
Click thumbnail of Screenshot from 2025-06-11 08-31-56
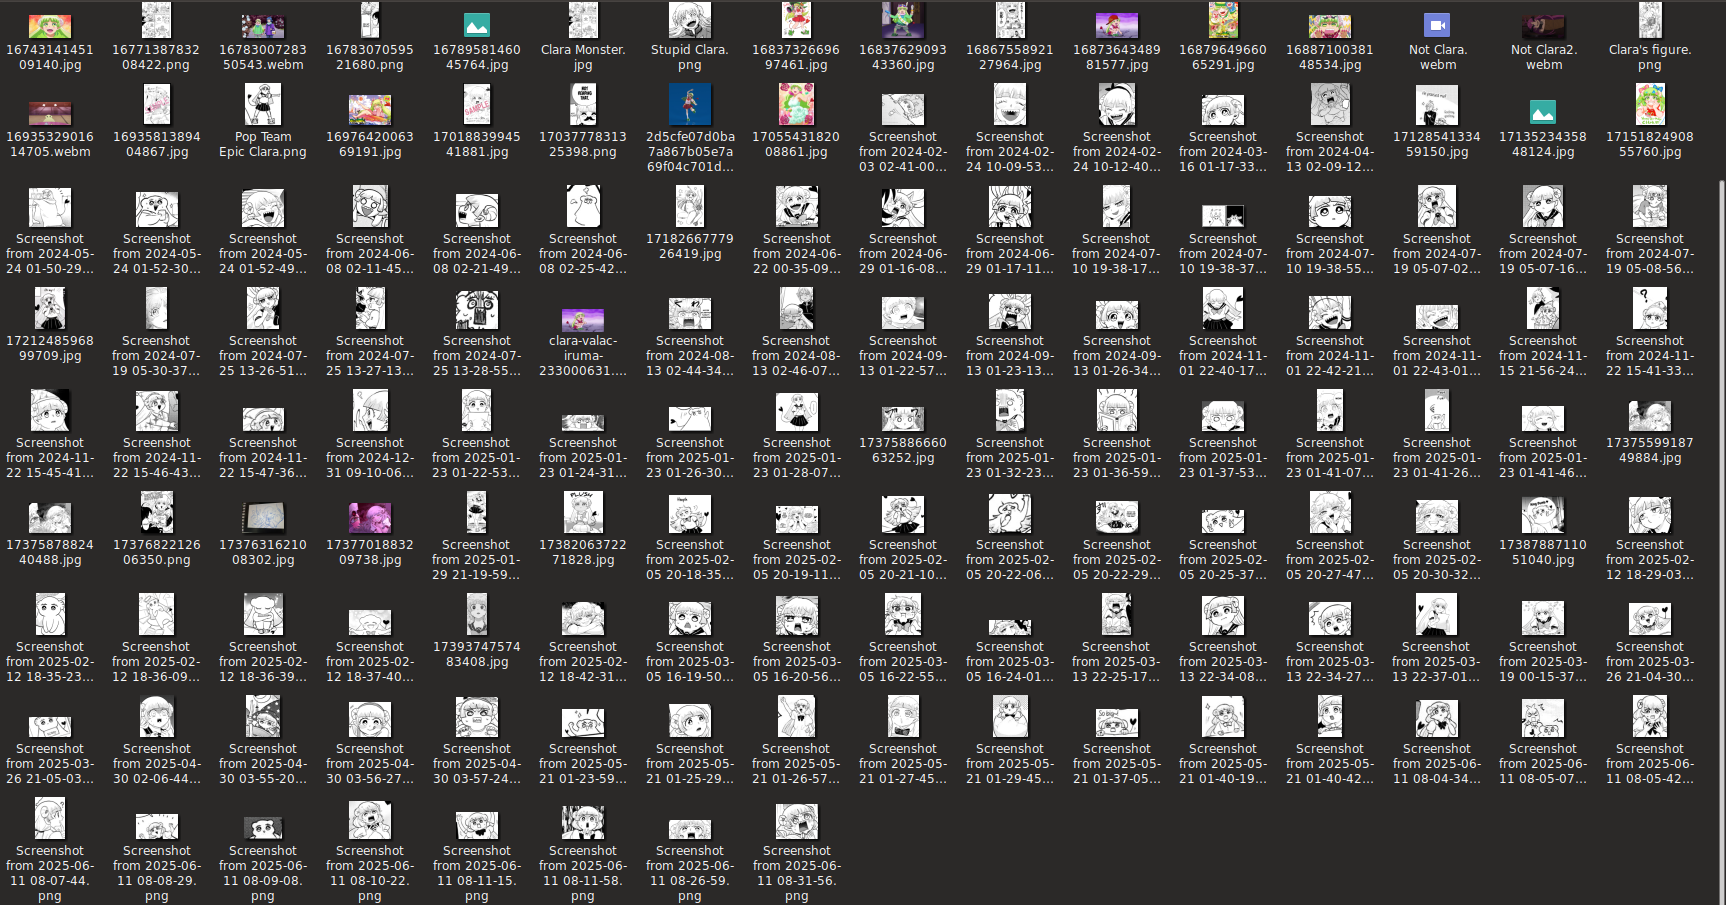pos(797,821)
